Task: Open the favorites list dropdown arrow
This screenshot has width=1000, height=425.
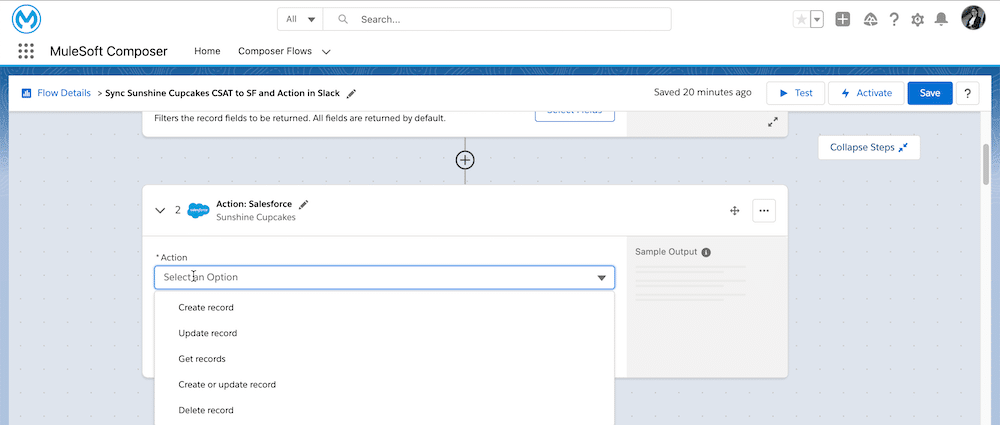Action: click(x=817, y=19)
